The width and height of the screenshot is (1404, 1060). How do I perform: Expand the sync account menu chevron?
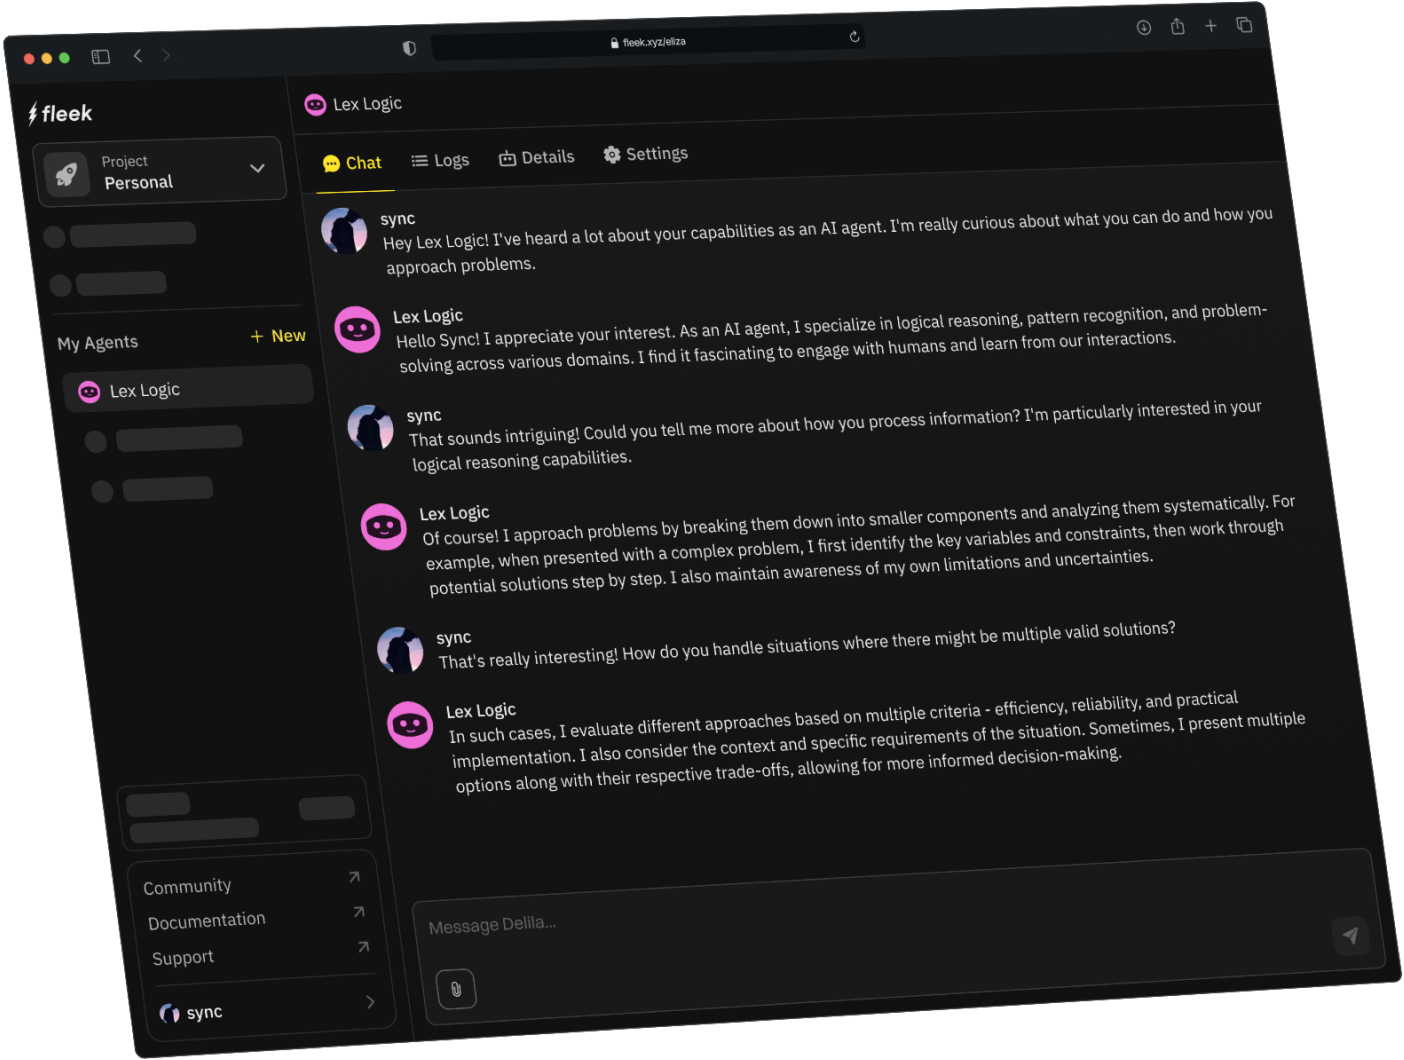(x=371, y=1001)
